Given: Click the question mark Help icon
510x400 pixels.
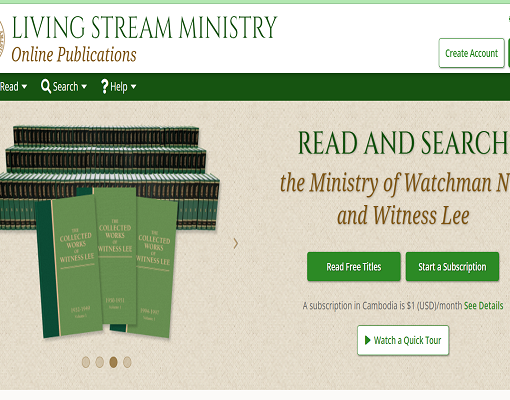Looking at the screenshot, I should click(x=104, y=86).
